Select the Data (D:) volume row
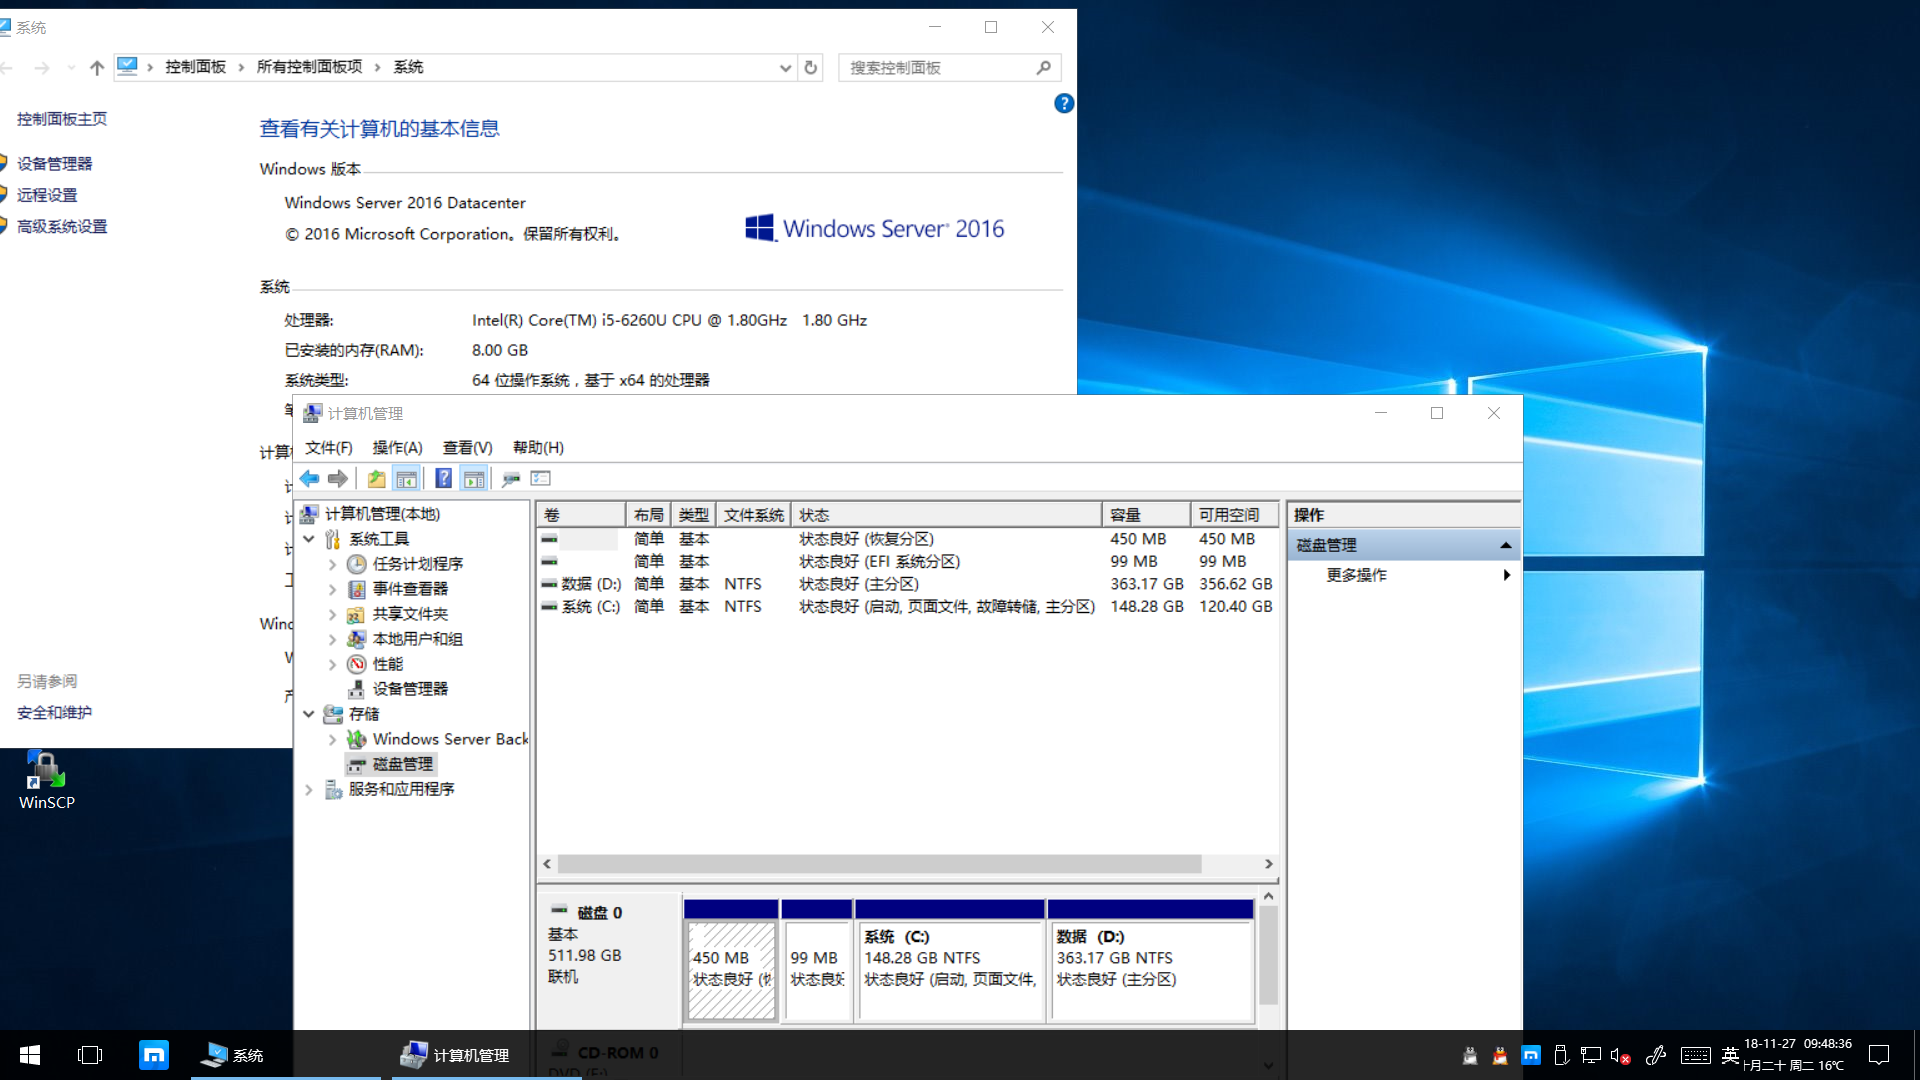The image size is (1920, 1080). coord(907,584)
